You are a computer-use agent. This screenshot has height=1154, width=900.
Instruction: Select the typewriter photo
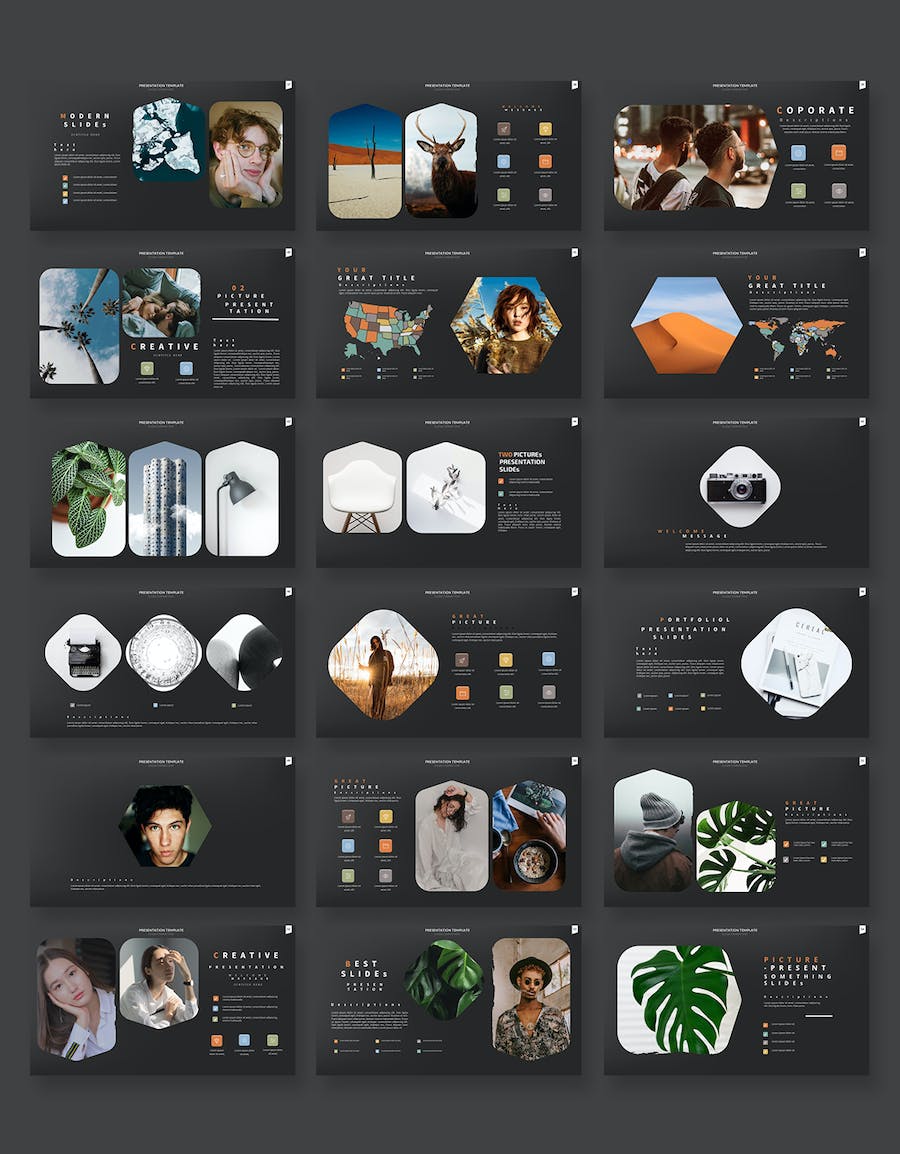point(83,652)
